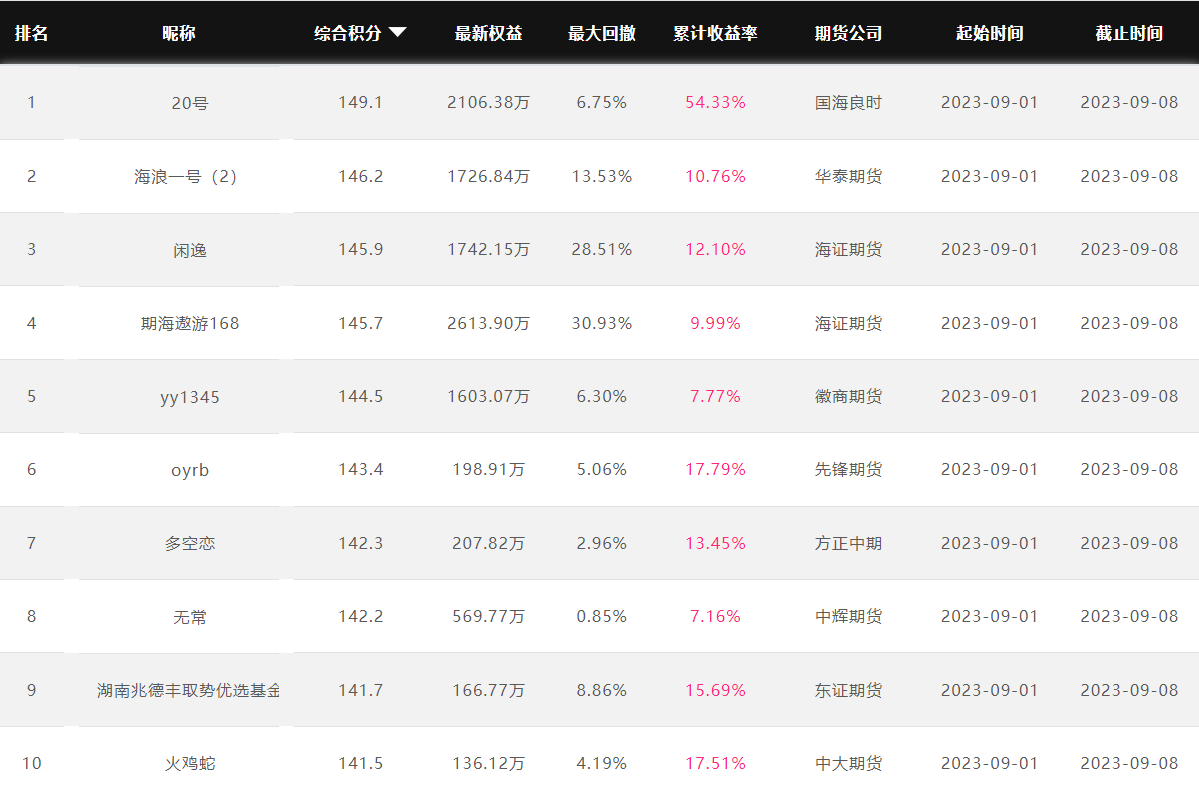Click the futures company 东证期货
The width and height of the screenshot is (1199, 799).
849,690
